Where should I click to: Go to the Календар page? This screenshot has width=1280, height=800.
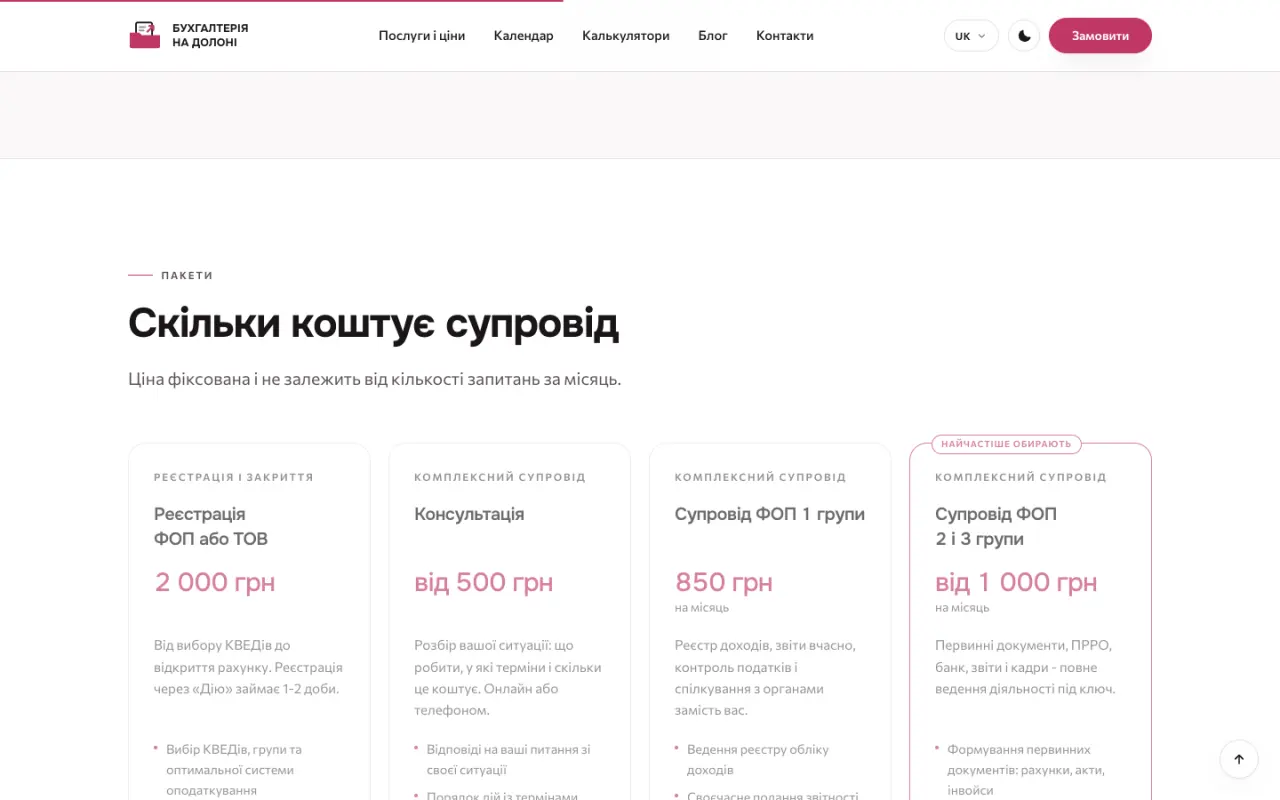pos(523,36)
